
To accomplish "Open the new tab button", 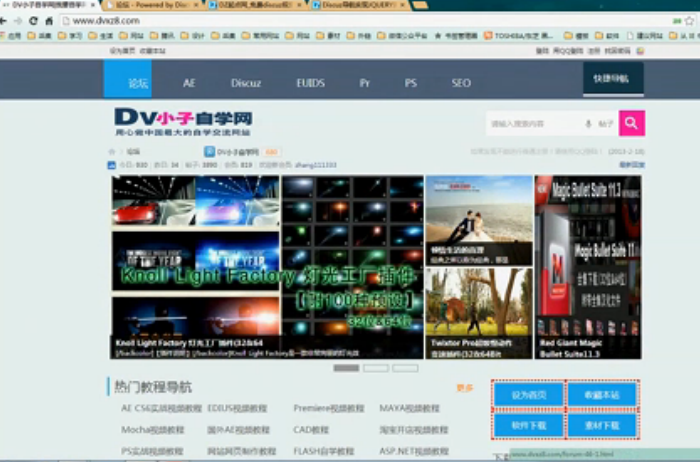I will tap(420, 5).
